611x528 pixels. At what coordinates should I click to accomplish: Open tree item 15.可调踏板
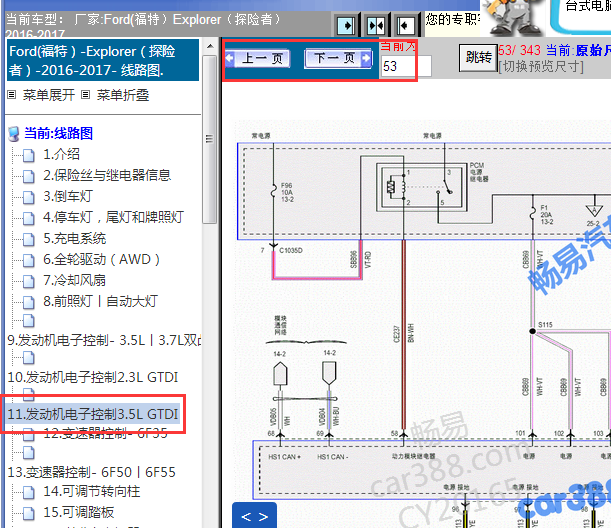pos(78,512)
